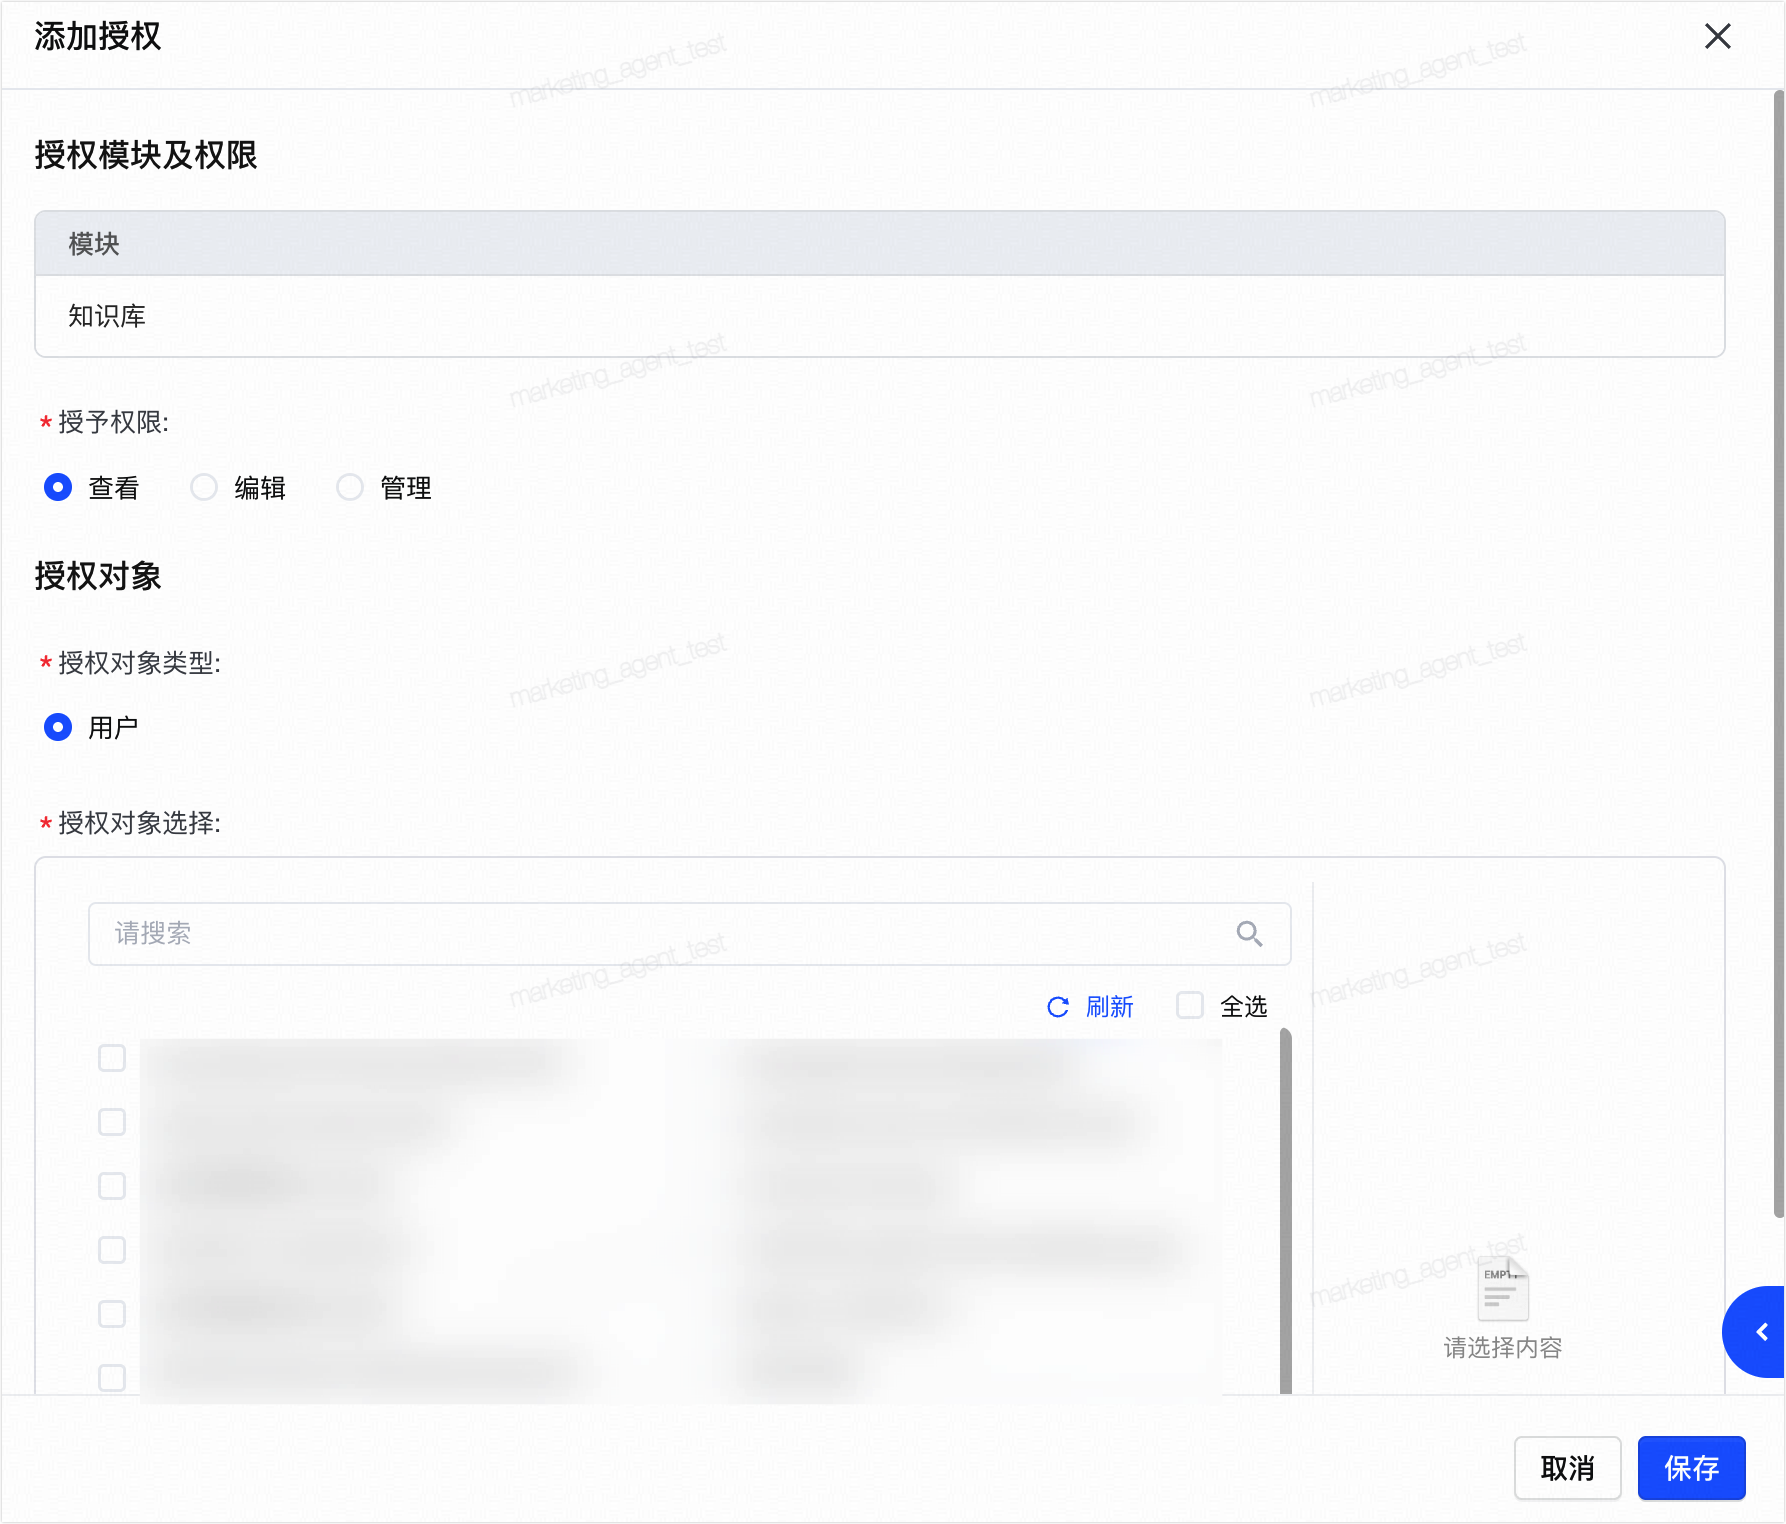This screenshot has width=1786, height=1524.
Task: Click the user list scrollbar
Action: tap(1286, 1210)
